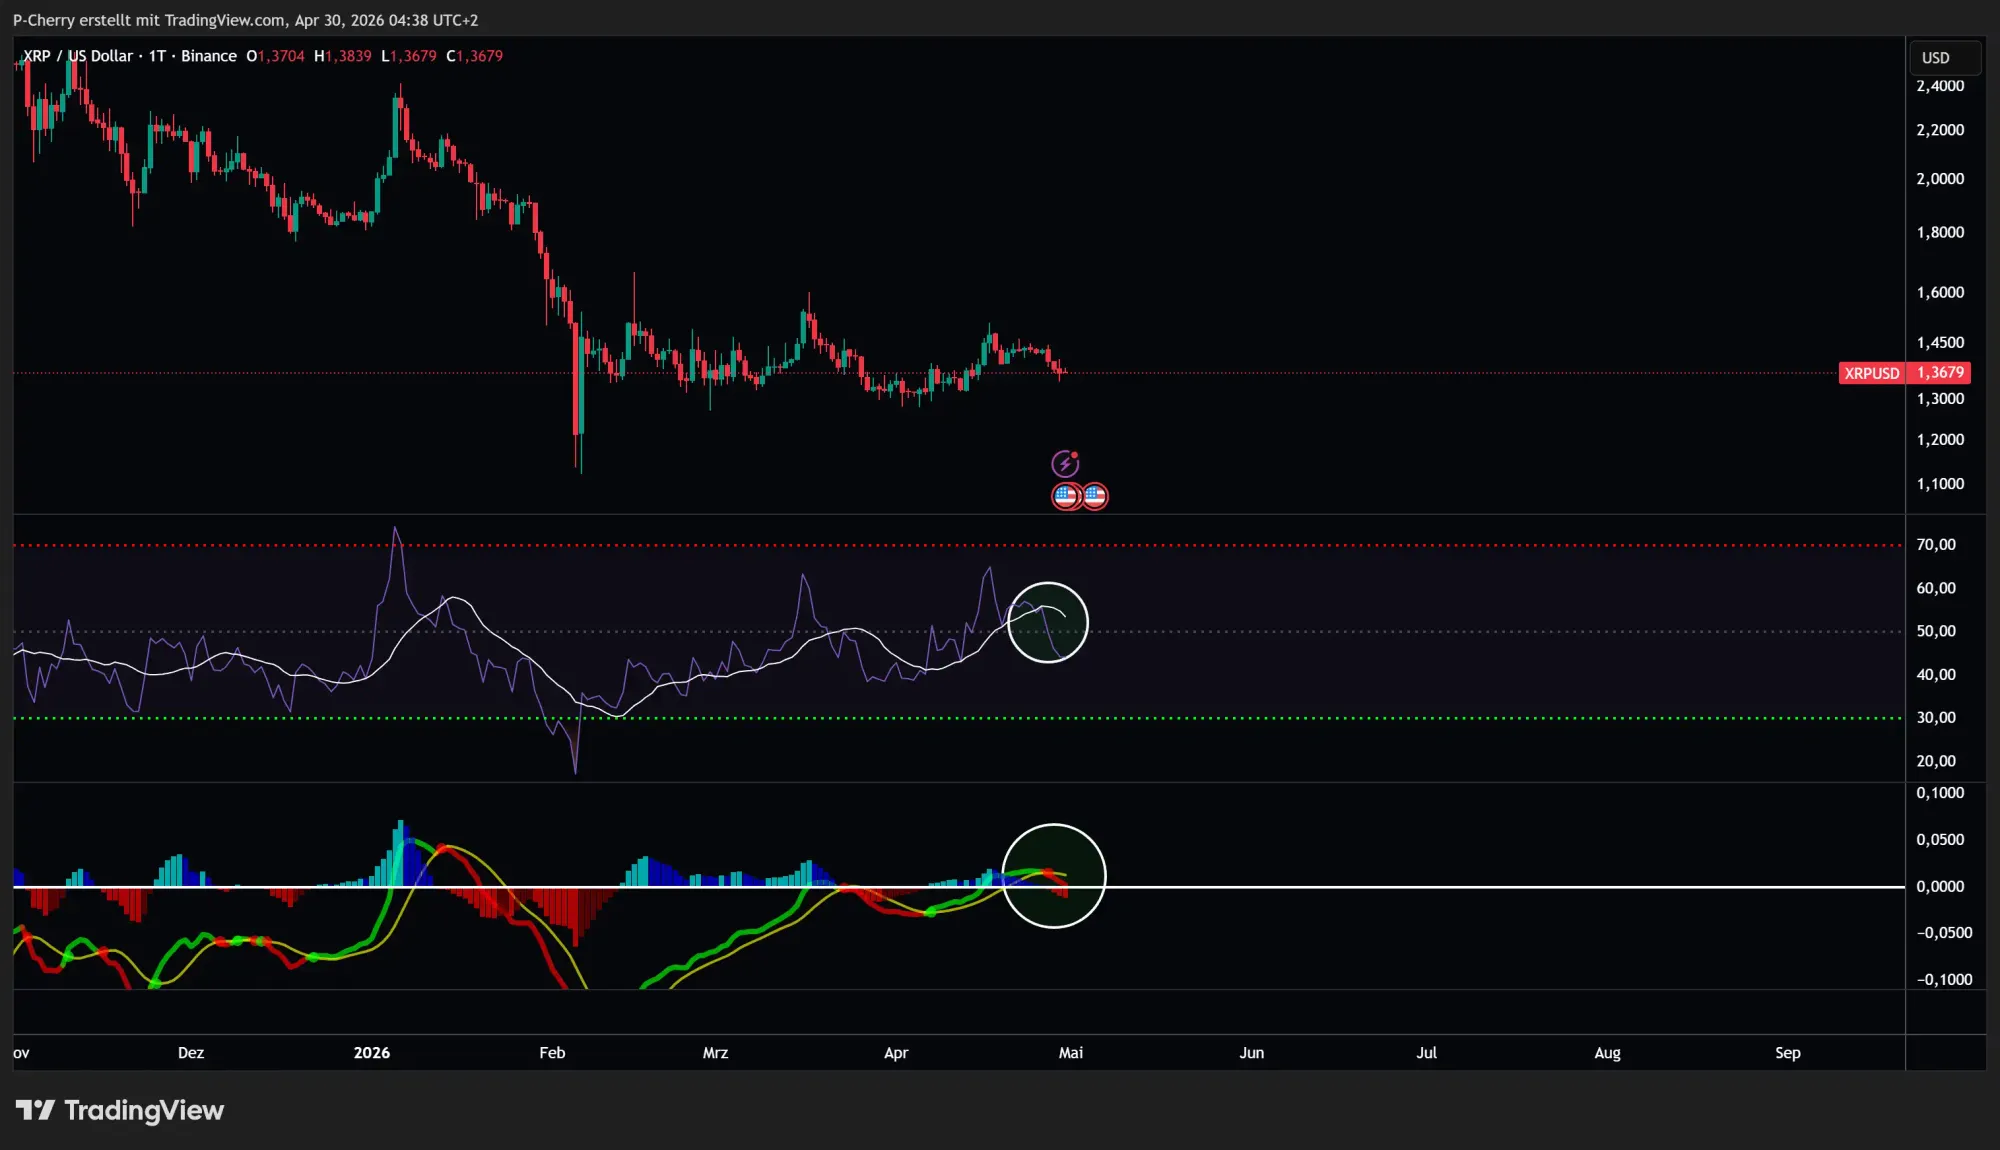The width and height of the screenshot is (2000, 1150).
Task: Click Binance in the chart legend
Action: point(208,56)
